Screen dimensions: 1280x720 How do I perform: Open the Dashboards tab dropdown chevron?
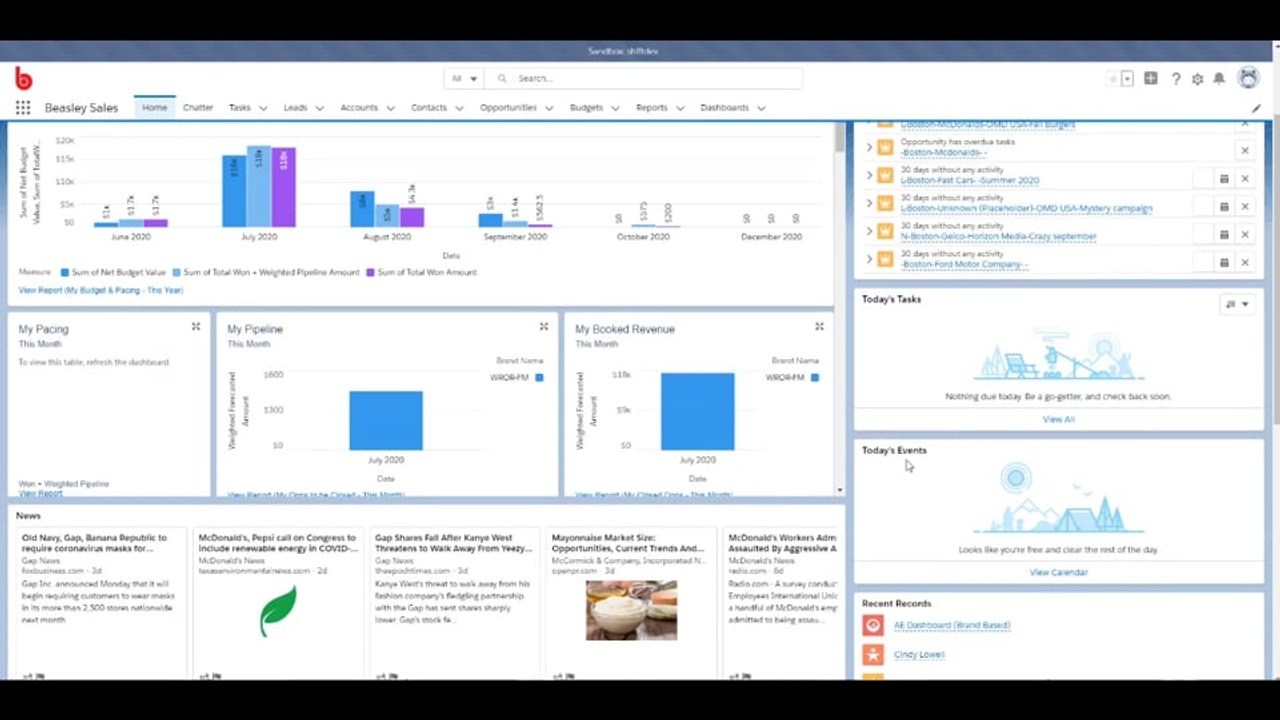pos(761,108)
